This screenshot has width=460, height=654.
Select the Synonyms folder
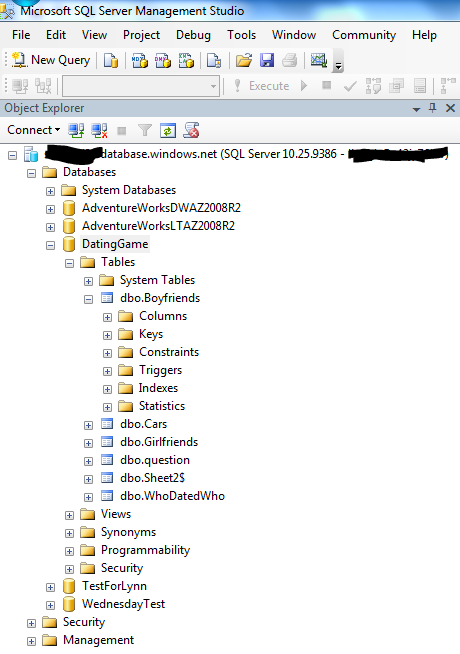(x=128, y=532)
